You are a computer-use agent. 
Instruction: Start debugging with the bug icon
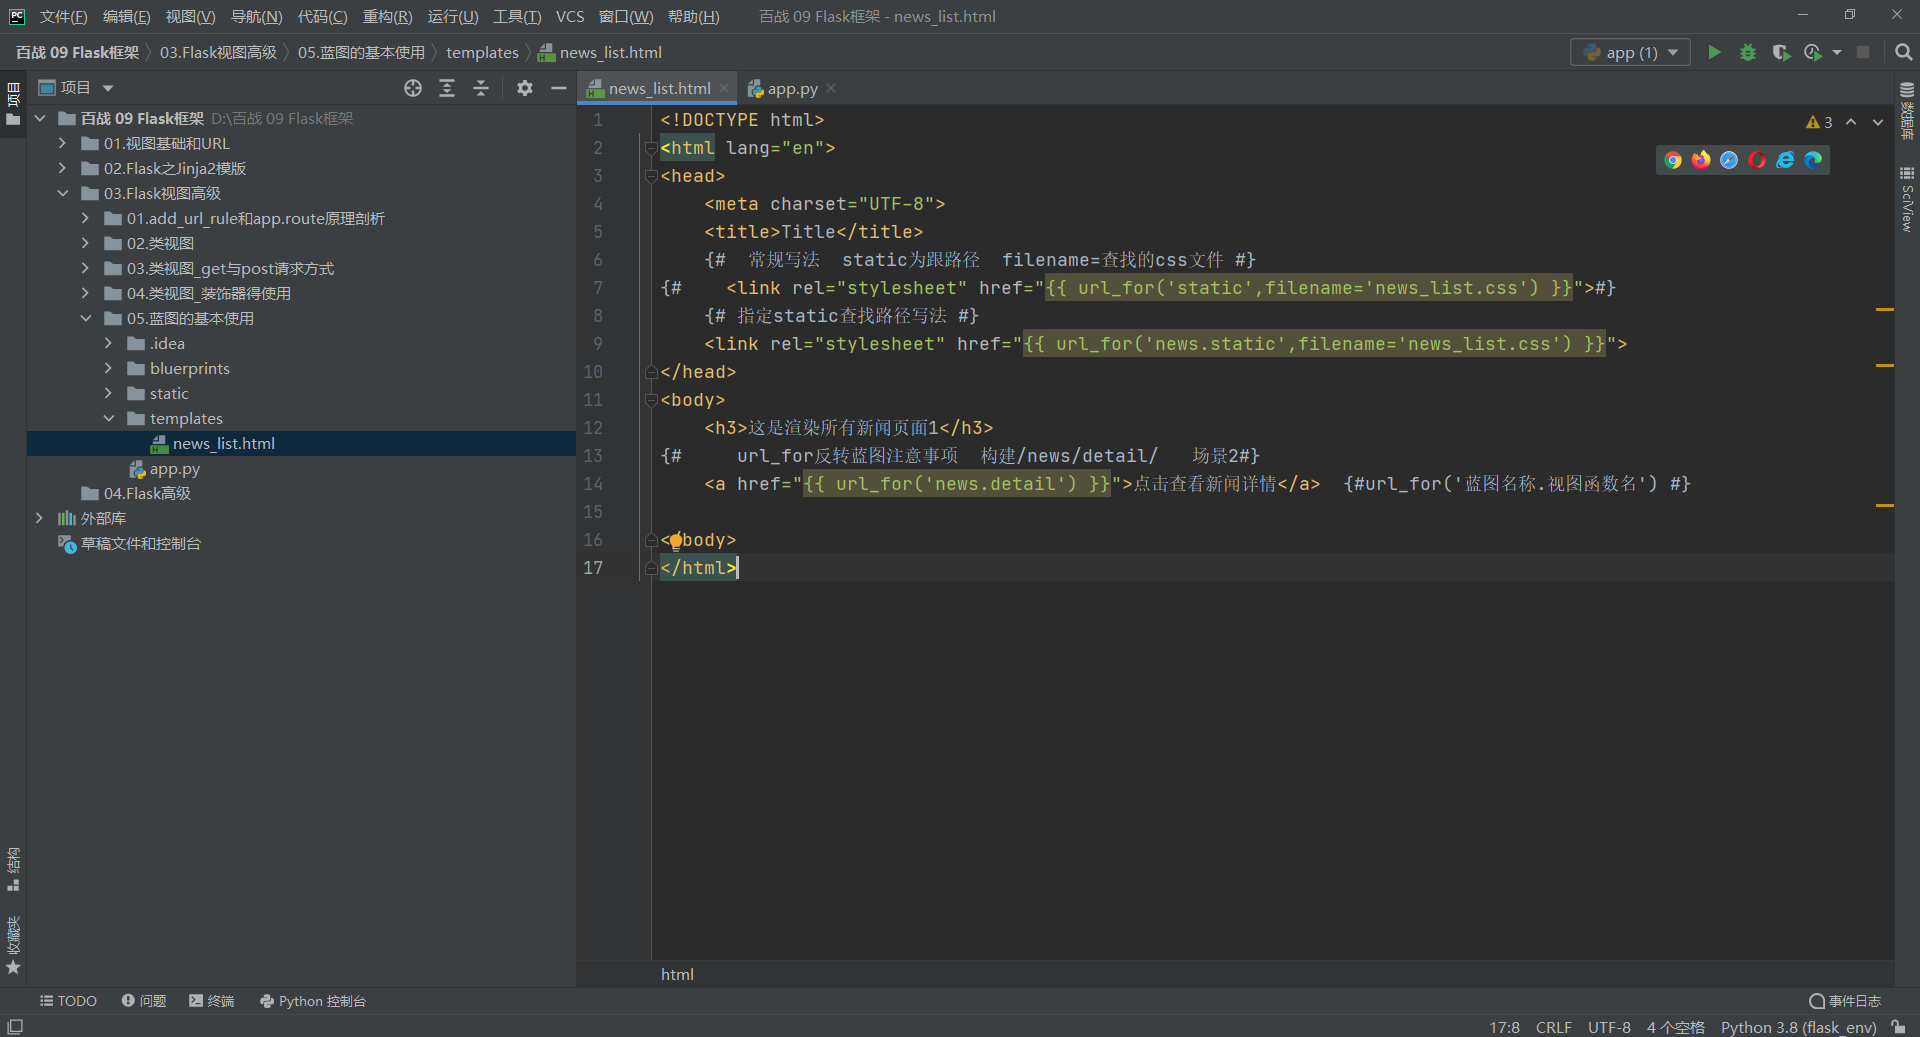[1748, 52]
